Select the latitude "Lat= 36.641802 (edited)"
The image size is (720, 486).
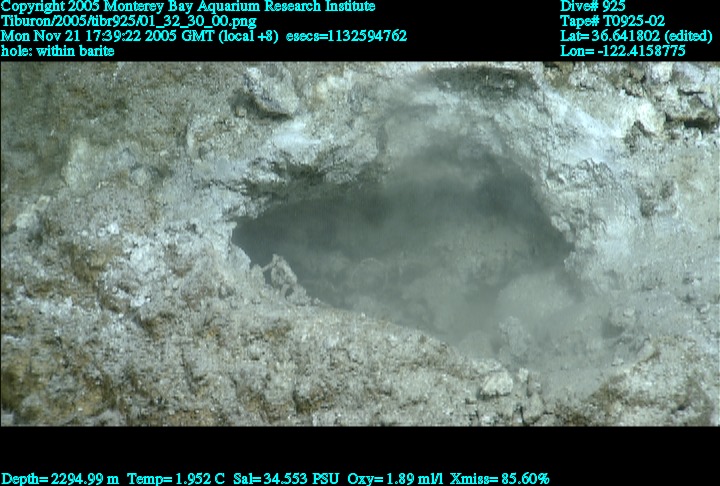click(636, 36)
